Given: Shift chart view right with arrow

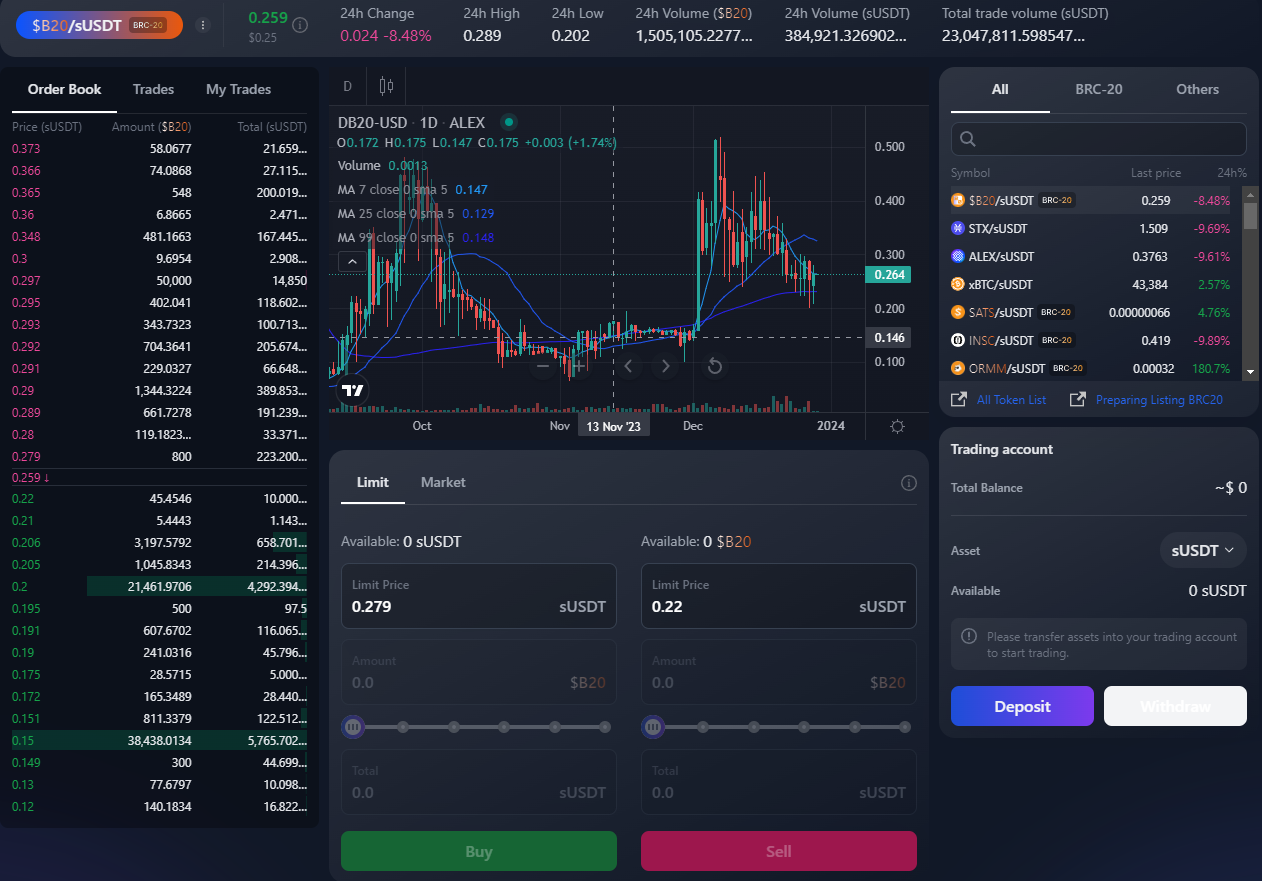Looking at the screenshot, I should point(665,366).
